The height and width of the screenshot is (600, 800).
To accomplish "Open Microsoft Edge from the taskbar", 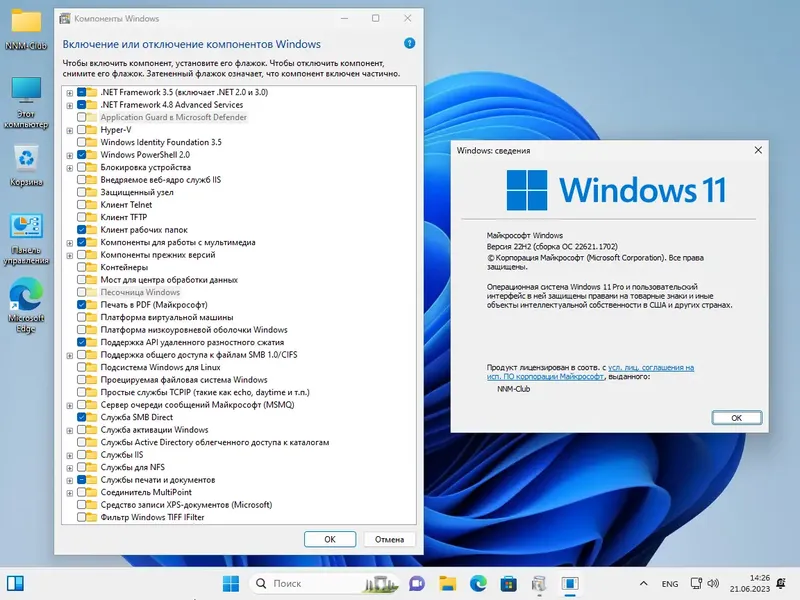I will [x=478, y=583].
